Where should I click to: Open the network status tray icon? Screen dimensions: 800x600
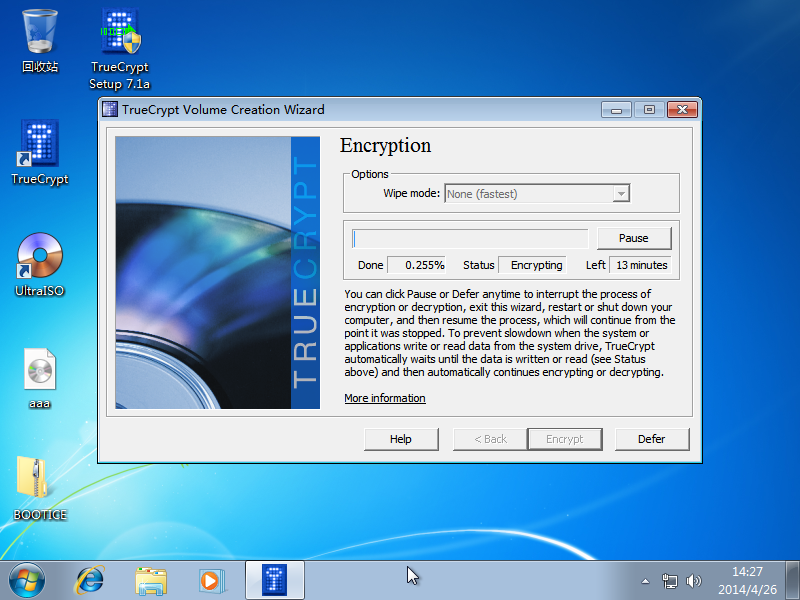[669, 581]
